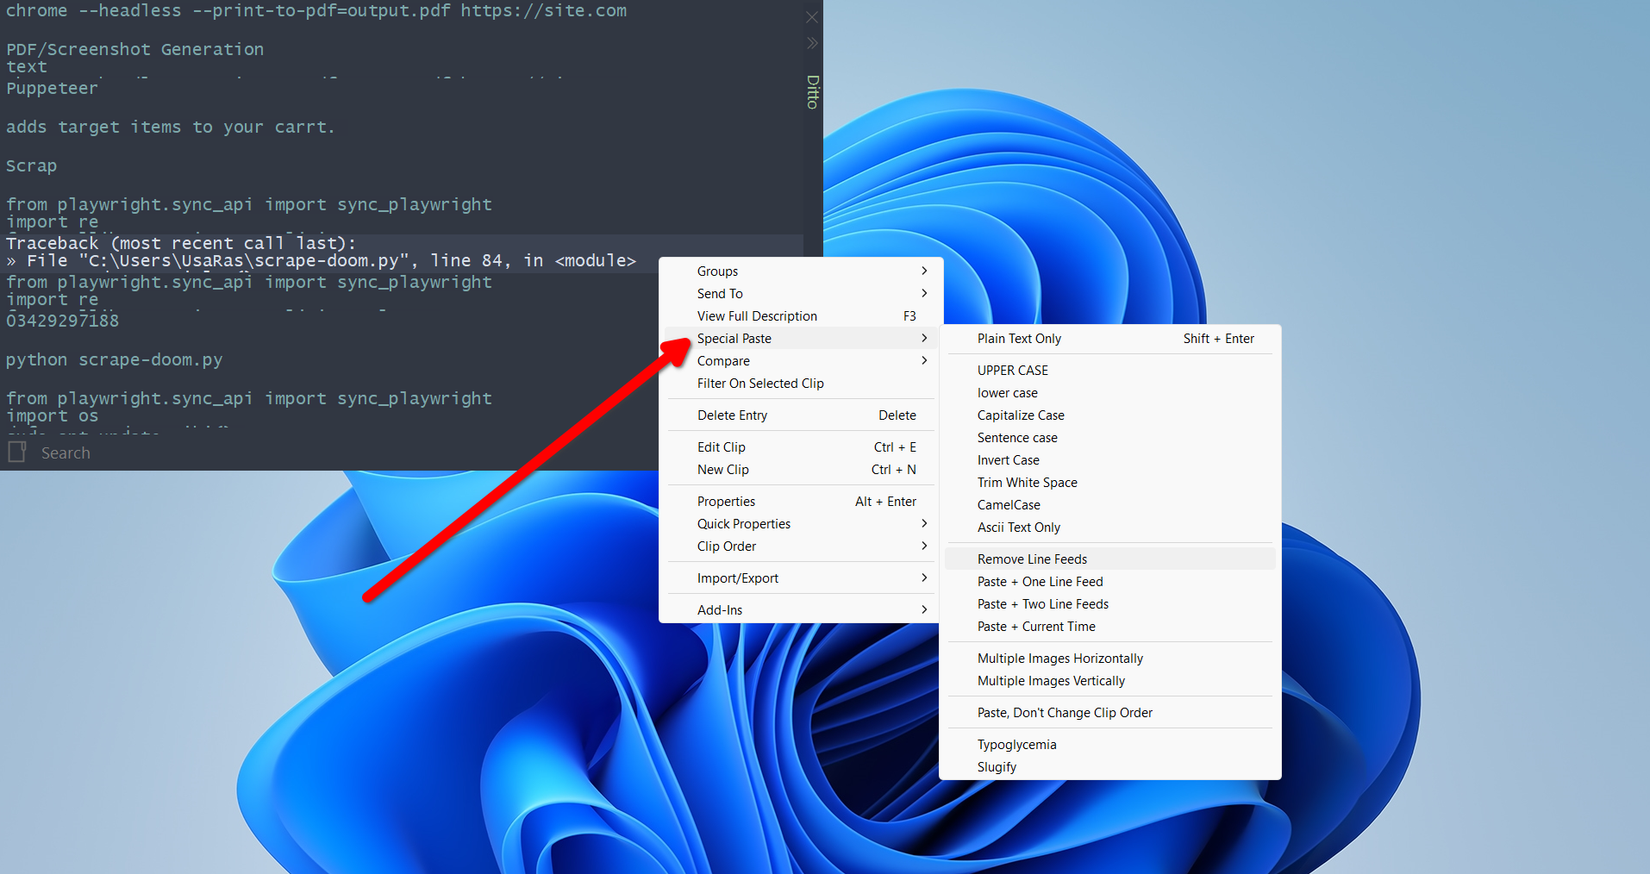
Task: Expand the Groups submenu arrow
Action: [924, 271]
